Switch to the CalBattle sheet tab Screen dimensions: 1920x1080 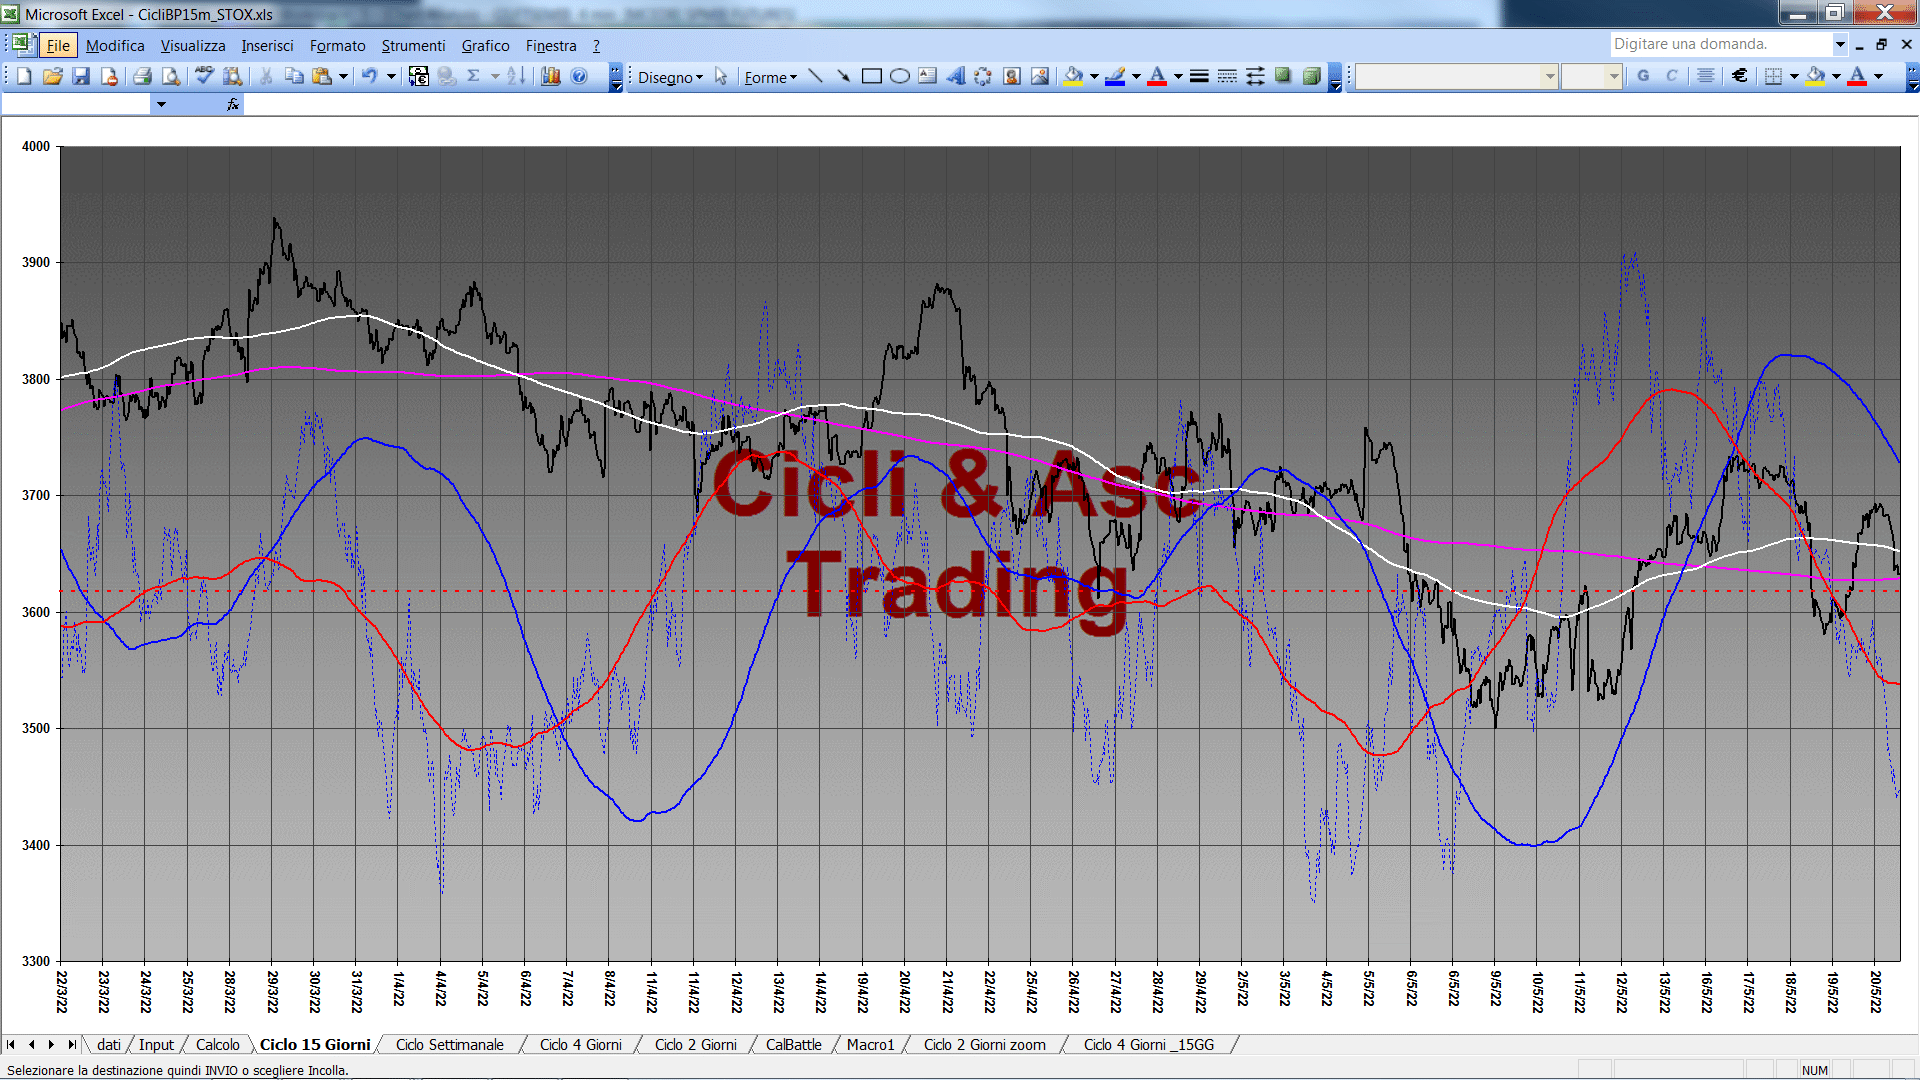(794, 1045)
